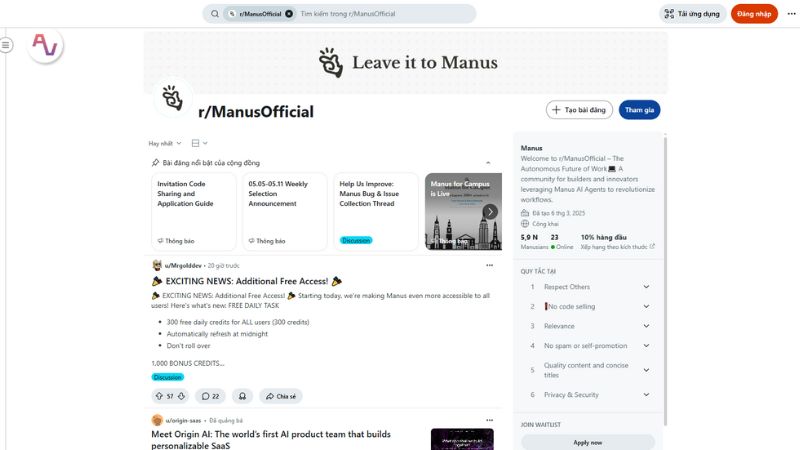Open the Tải ứng dụng app download button
Screen dimensions: 800x450
click(692, 14)
